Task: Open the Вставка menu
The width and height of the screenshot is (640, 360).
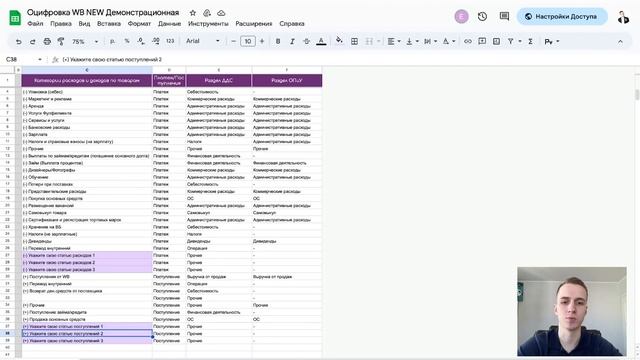Action: point(109,24)
